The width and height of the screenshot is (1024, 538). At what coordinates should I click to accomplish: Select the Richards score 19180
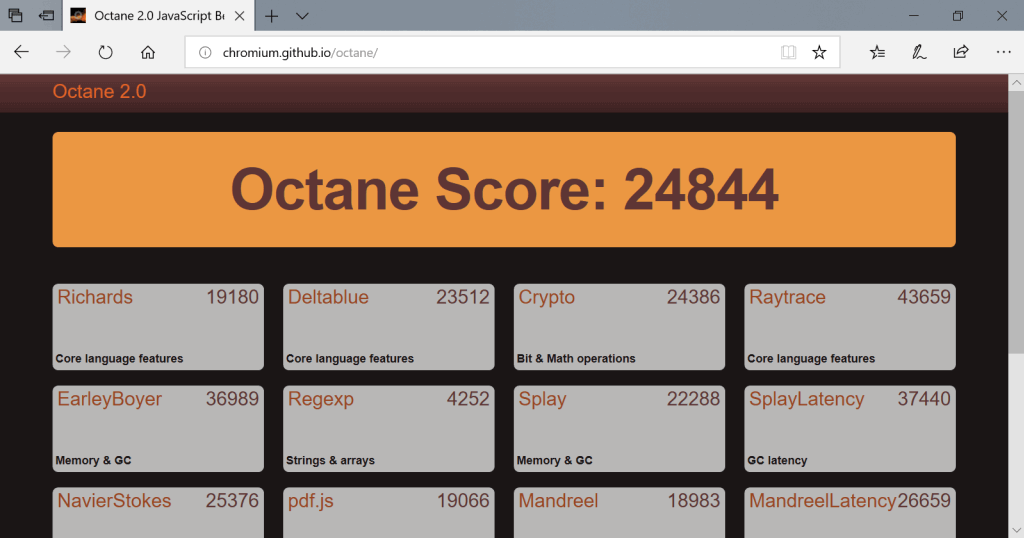point(232,297)
